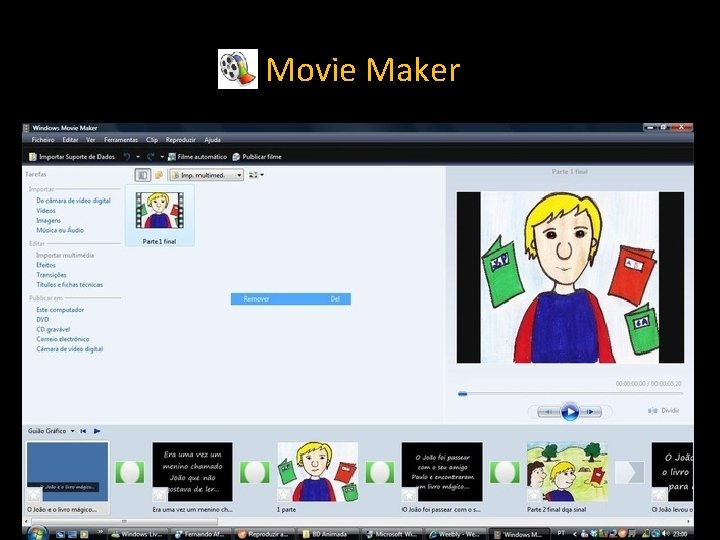
Task: Open the Imp. multimed. location dropdown
Action: [206, 175]
